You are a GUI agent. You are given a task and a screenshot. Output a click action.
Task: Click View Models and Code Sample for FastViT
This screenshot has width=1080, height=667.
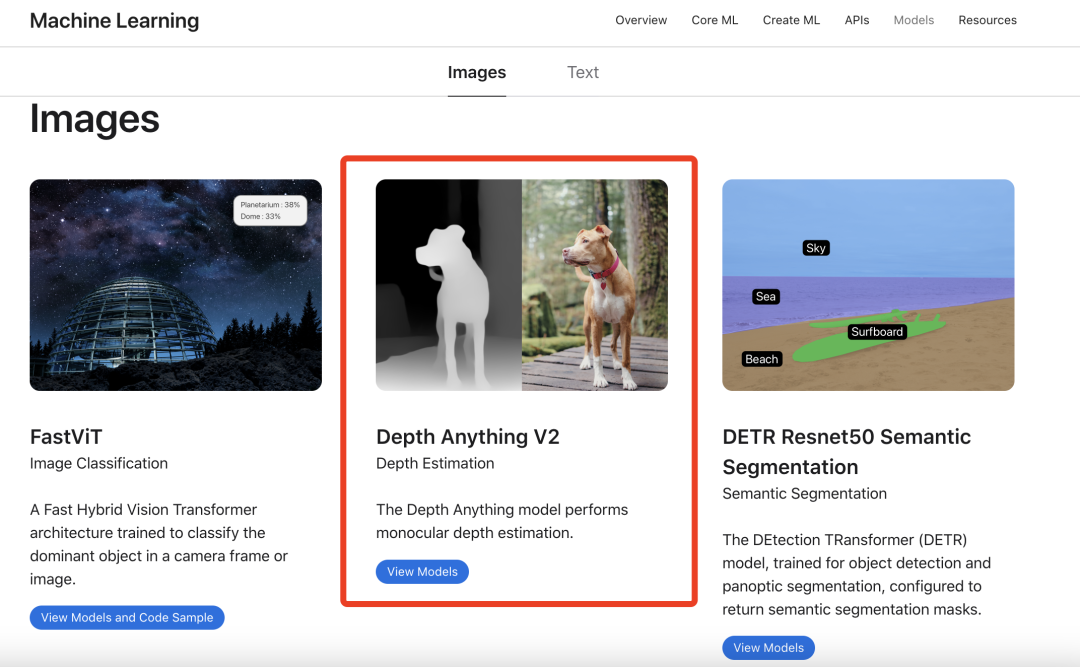[127, 617]
